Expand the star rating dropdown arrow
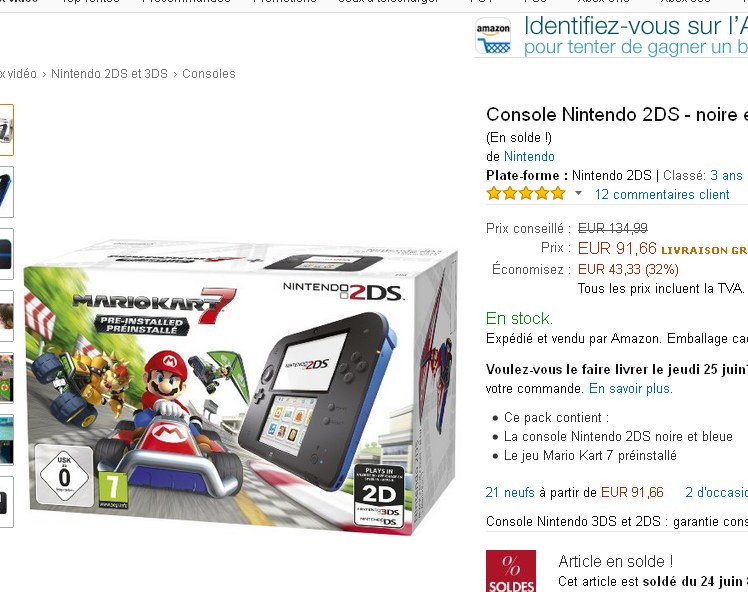This screenshot has width=748, height=592. point(578,194)
